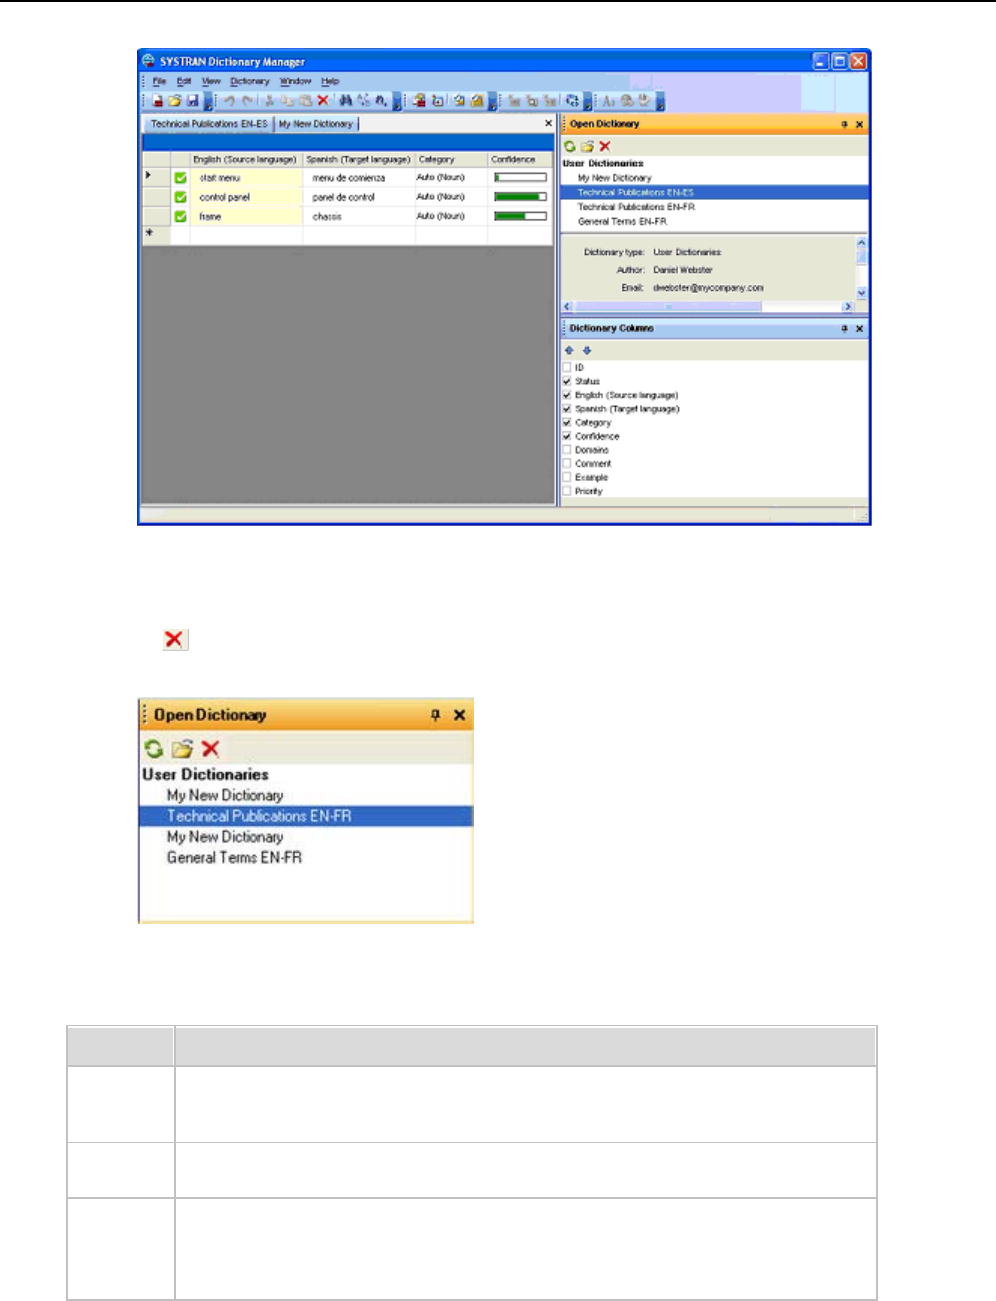Click the Confidence column header
Screen dimensions: 996x1301
point(520,159)
